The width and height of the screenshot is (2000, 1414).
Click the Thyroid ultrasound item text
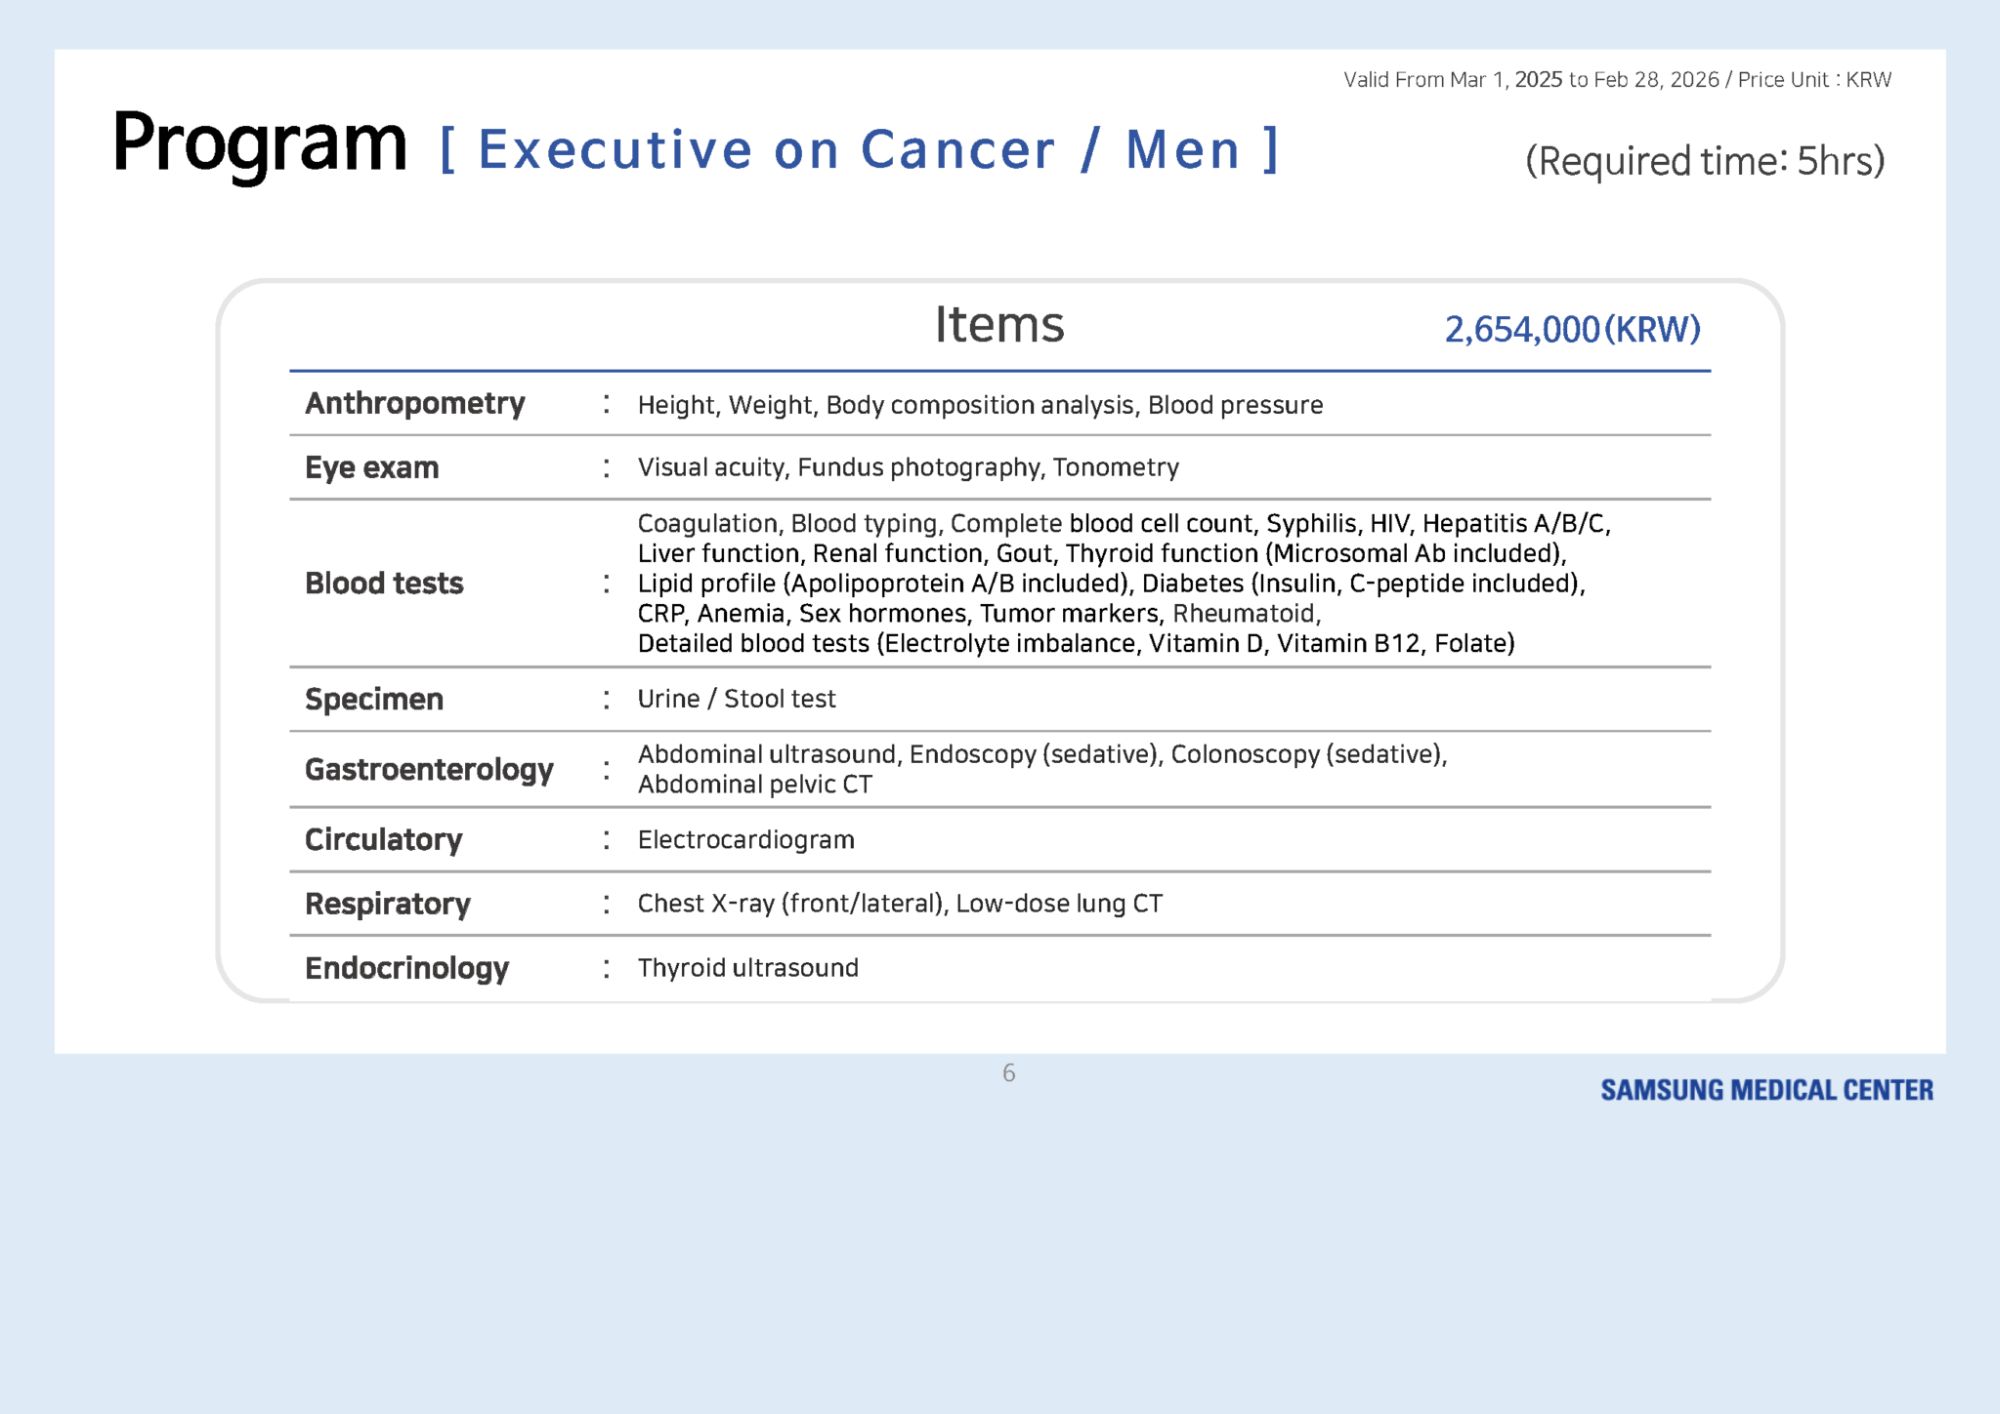point(748,968)
